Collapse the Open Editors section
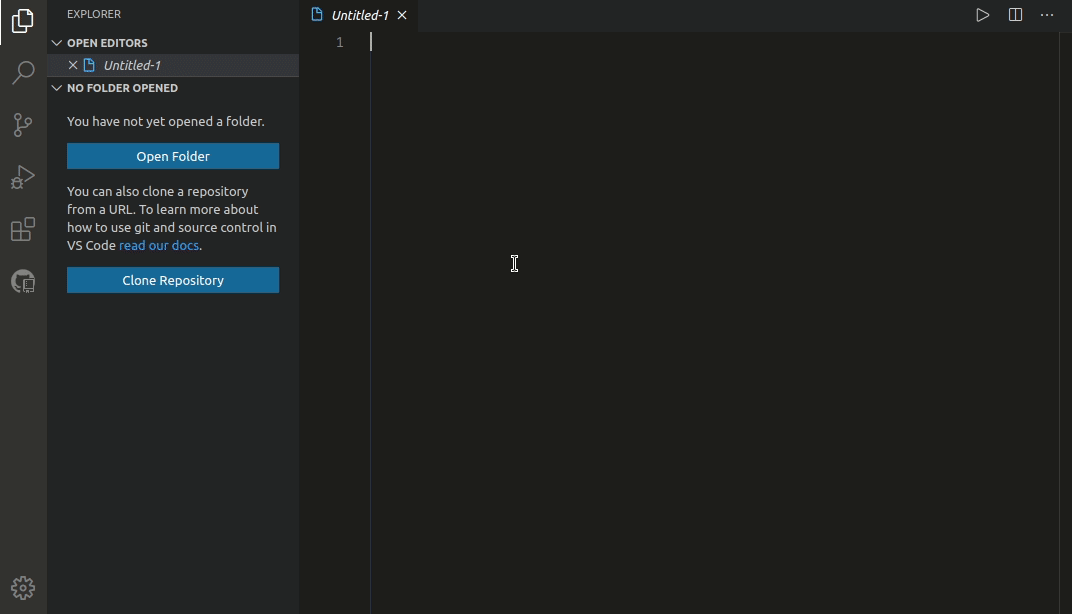Image resolution: width=1072 pixels, height=614 pixels. 57,42
